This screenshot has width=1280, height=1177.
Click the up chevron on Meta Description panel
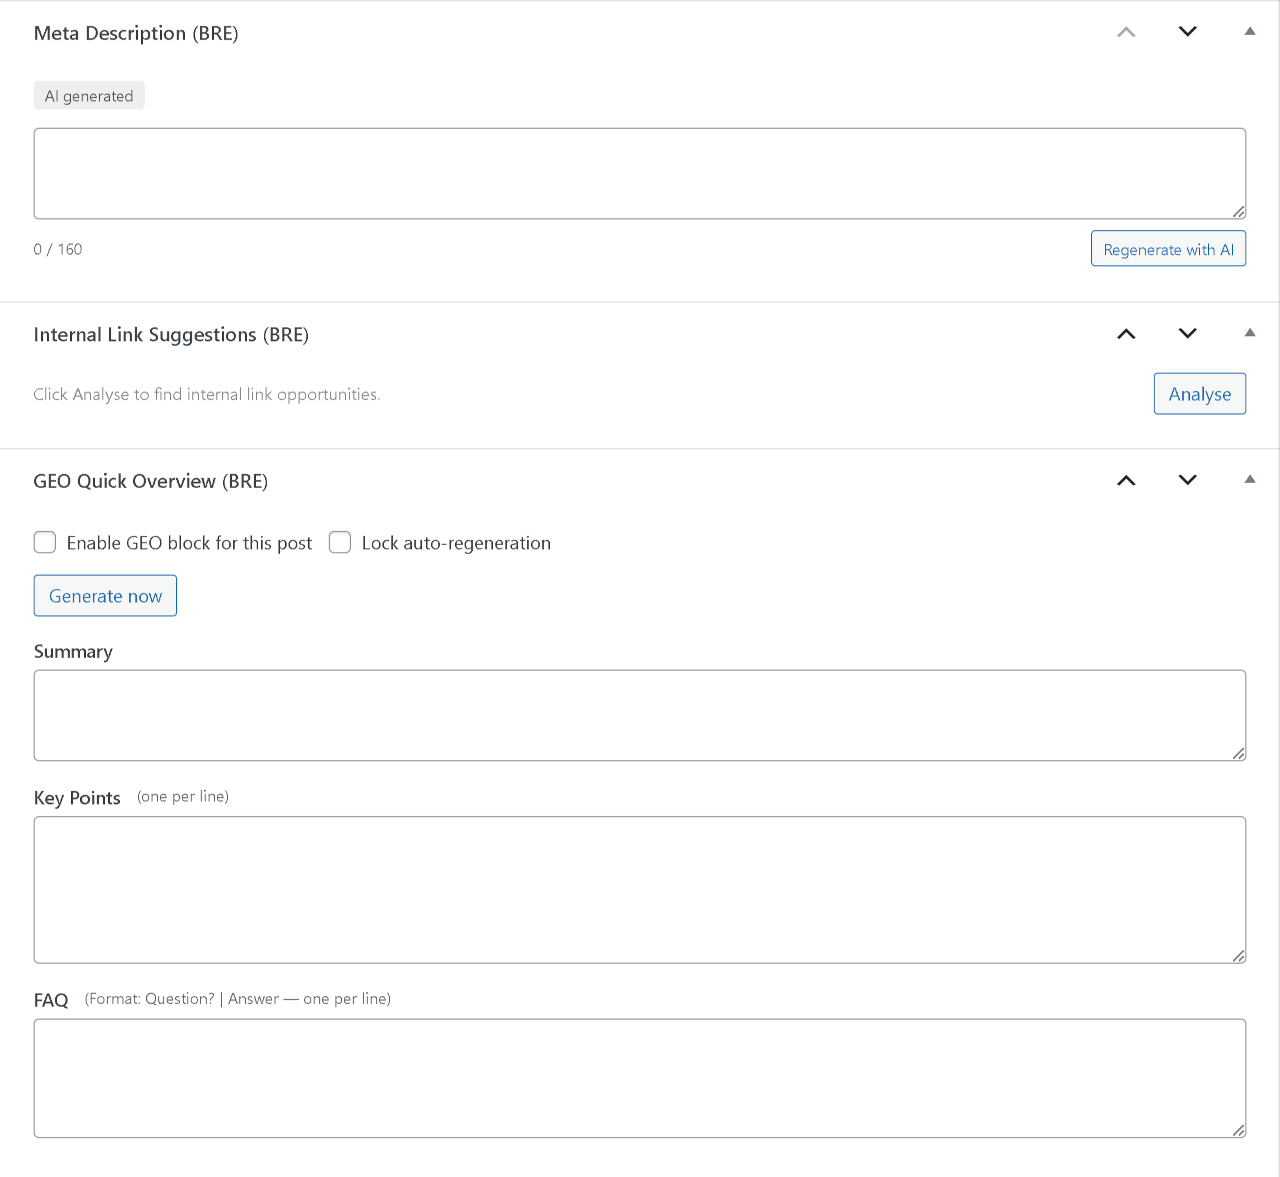click(x=1125, y=31)
